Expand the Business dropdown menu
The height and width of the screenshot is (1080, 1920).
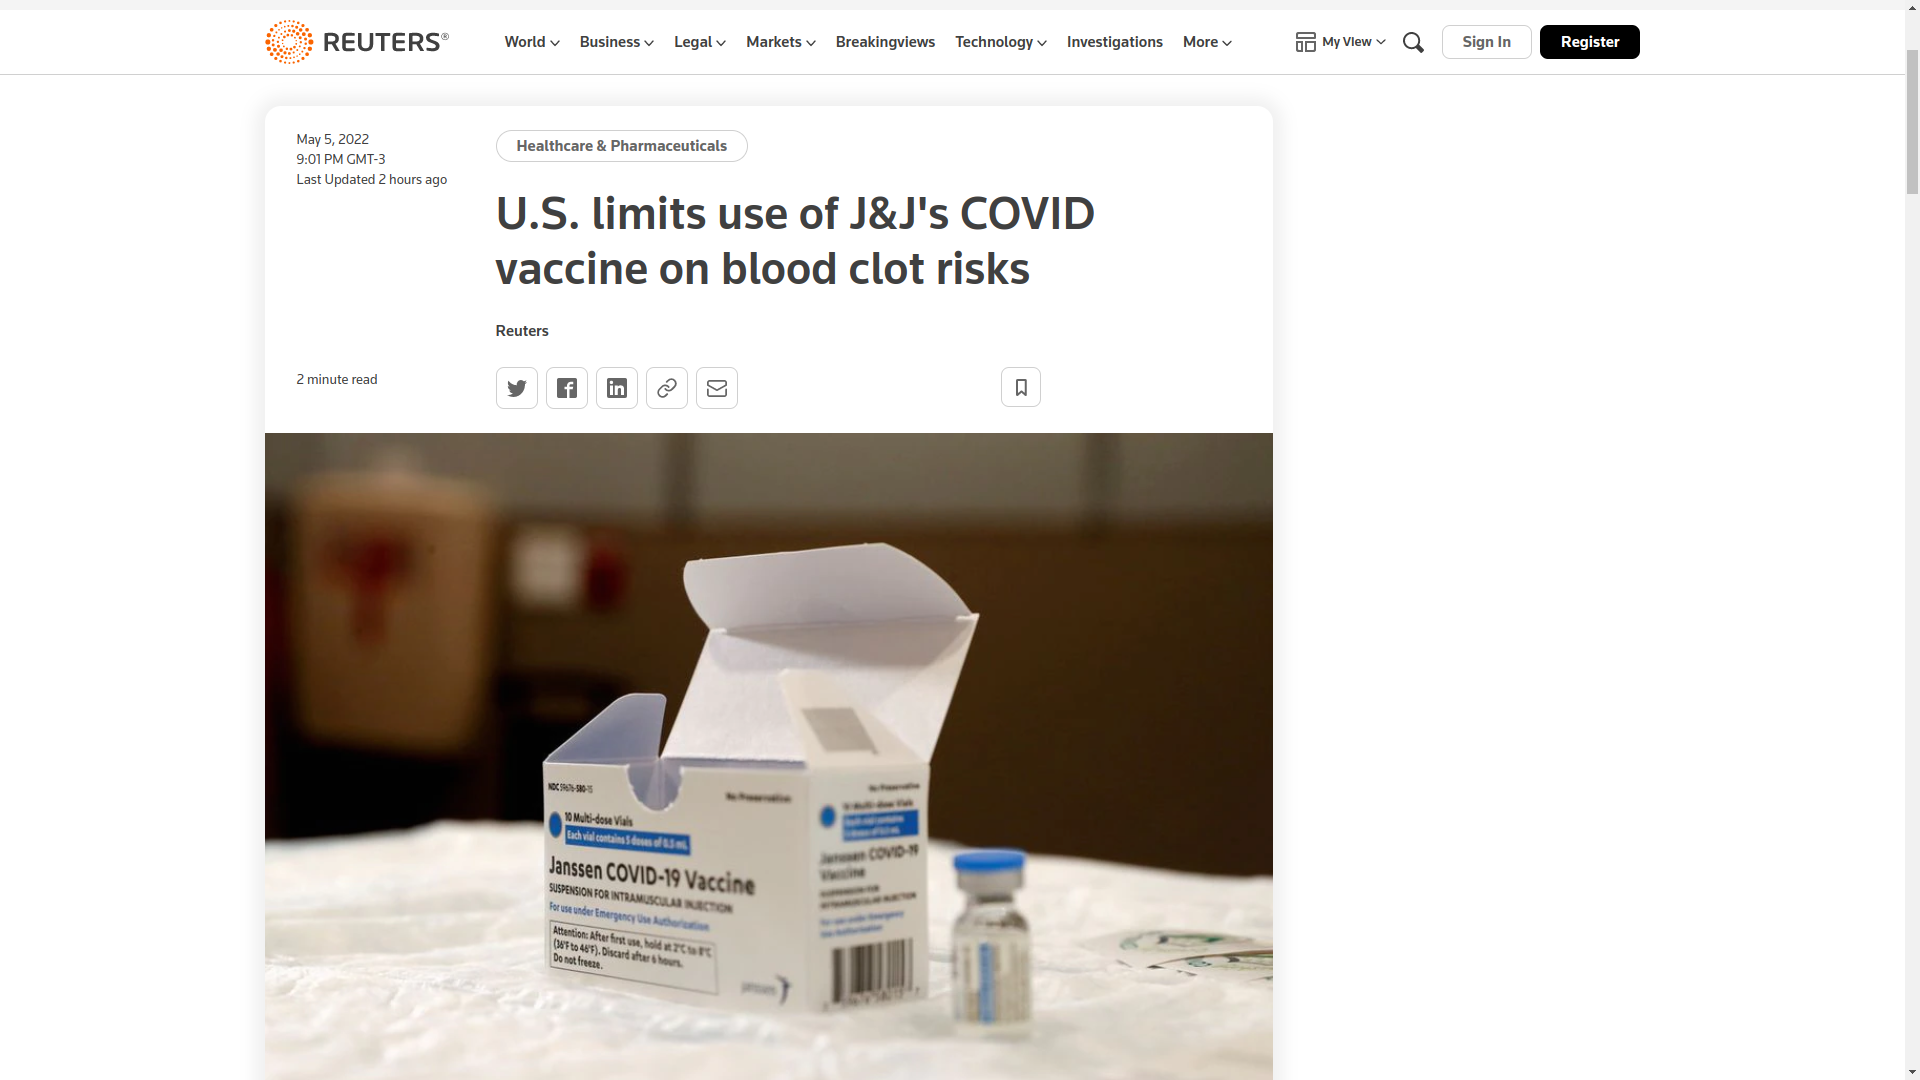[616, 42]
